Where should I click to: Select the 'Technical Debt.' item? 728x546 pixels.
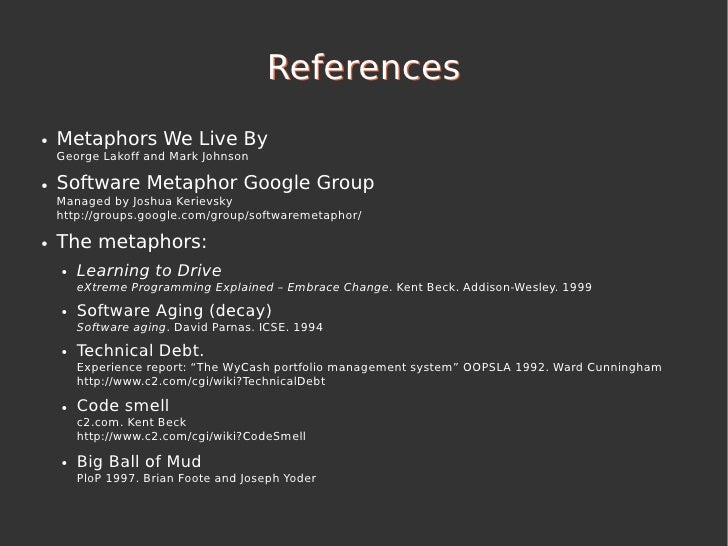coord(140,351)
